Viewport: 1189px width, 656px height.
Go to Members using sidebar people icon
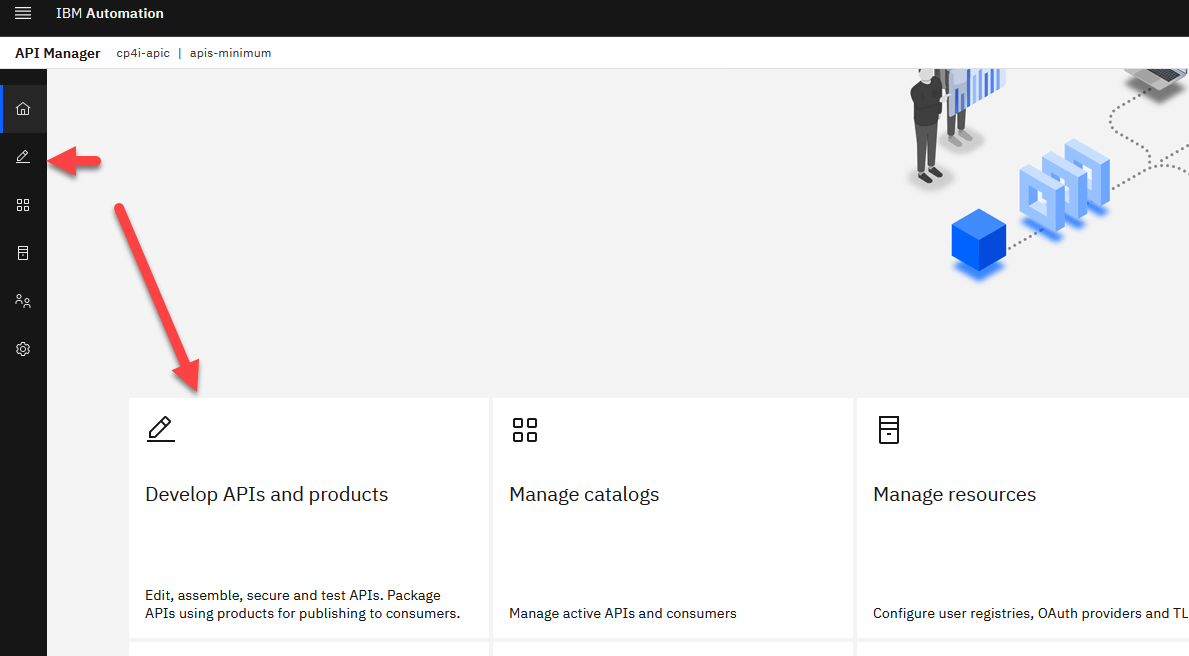[23, 301]
